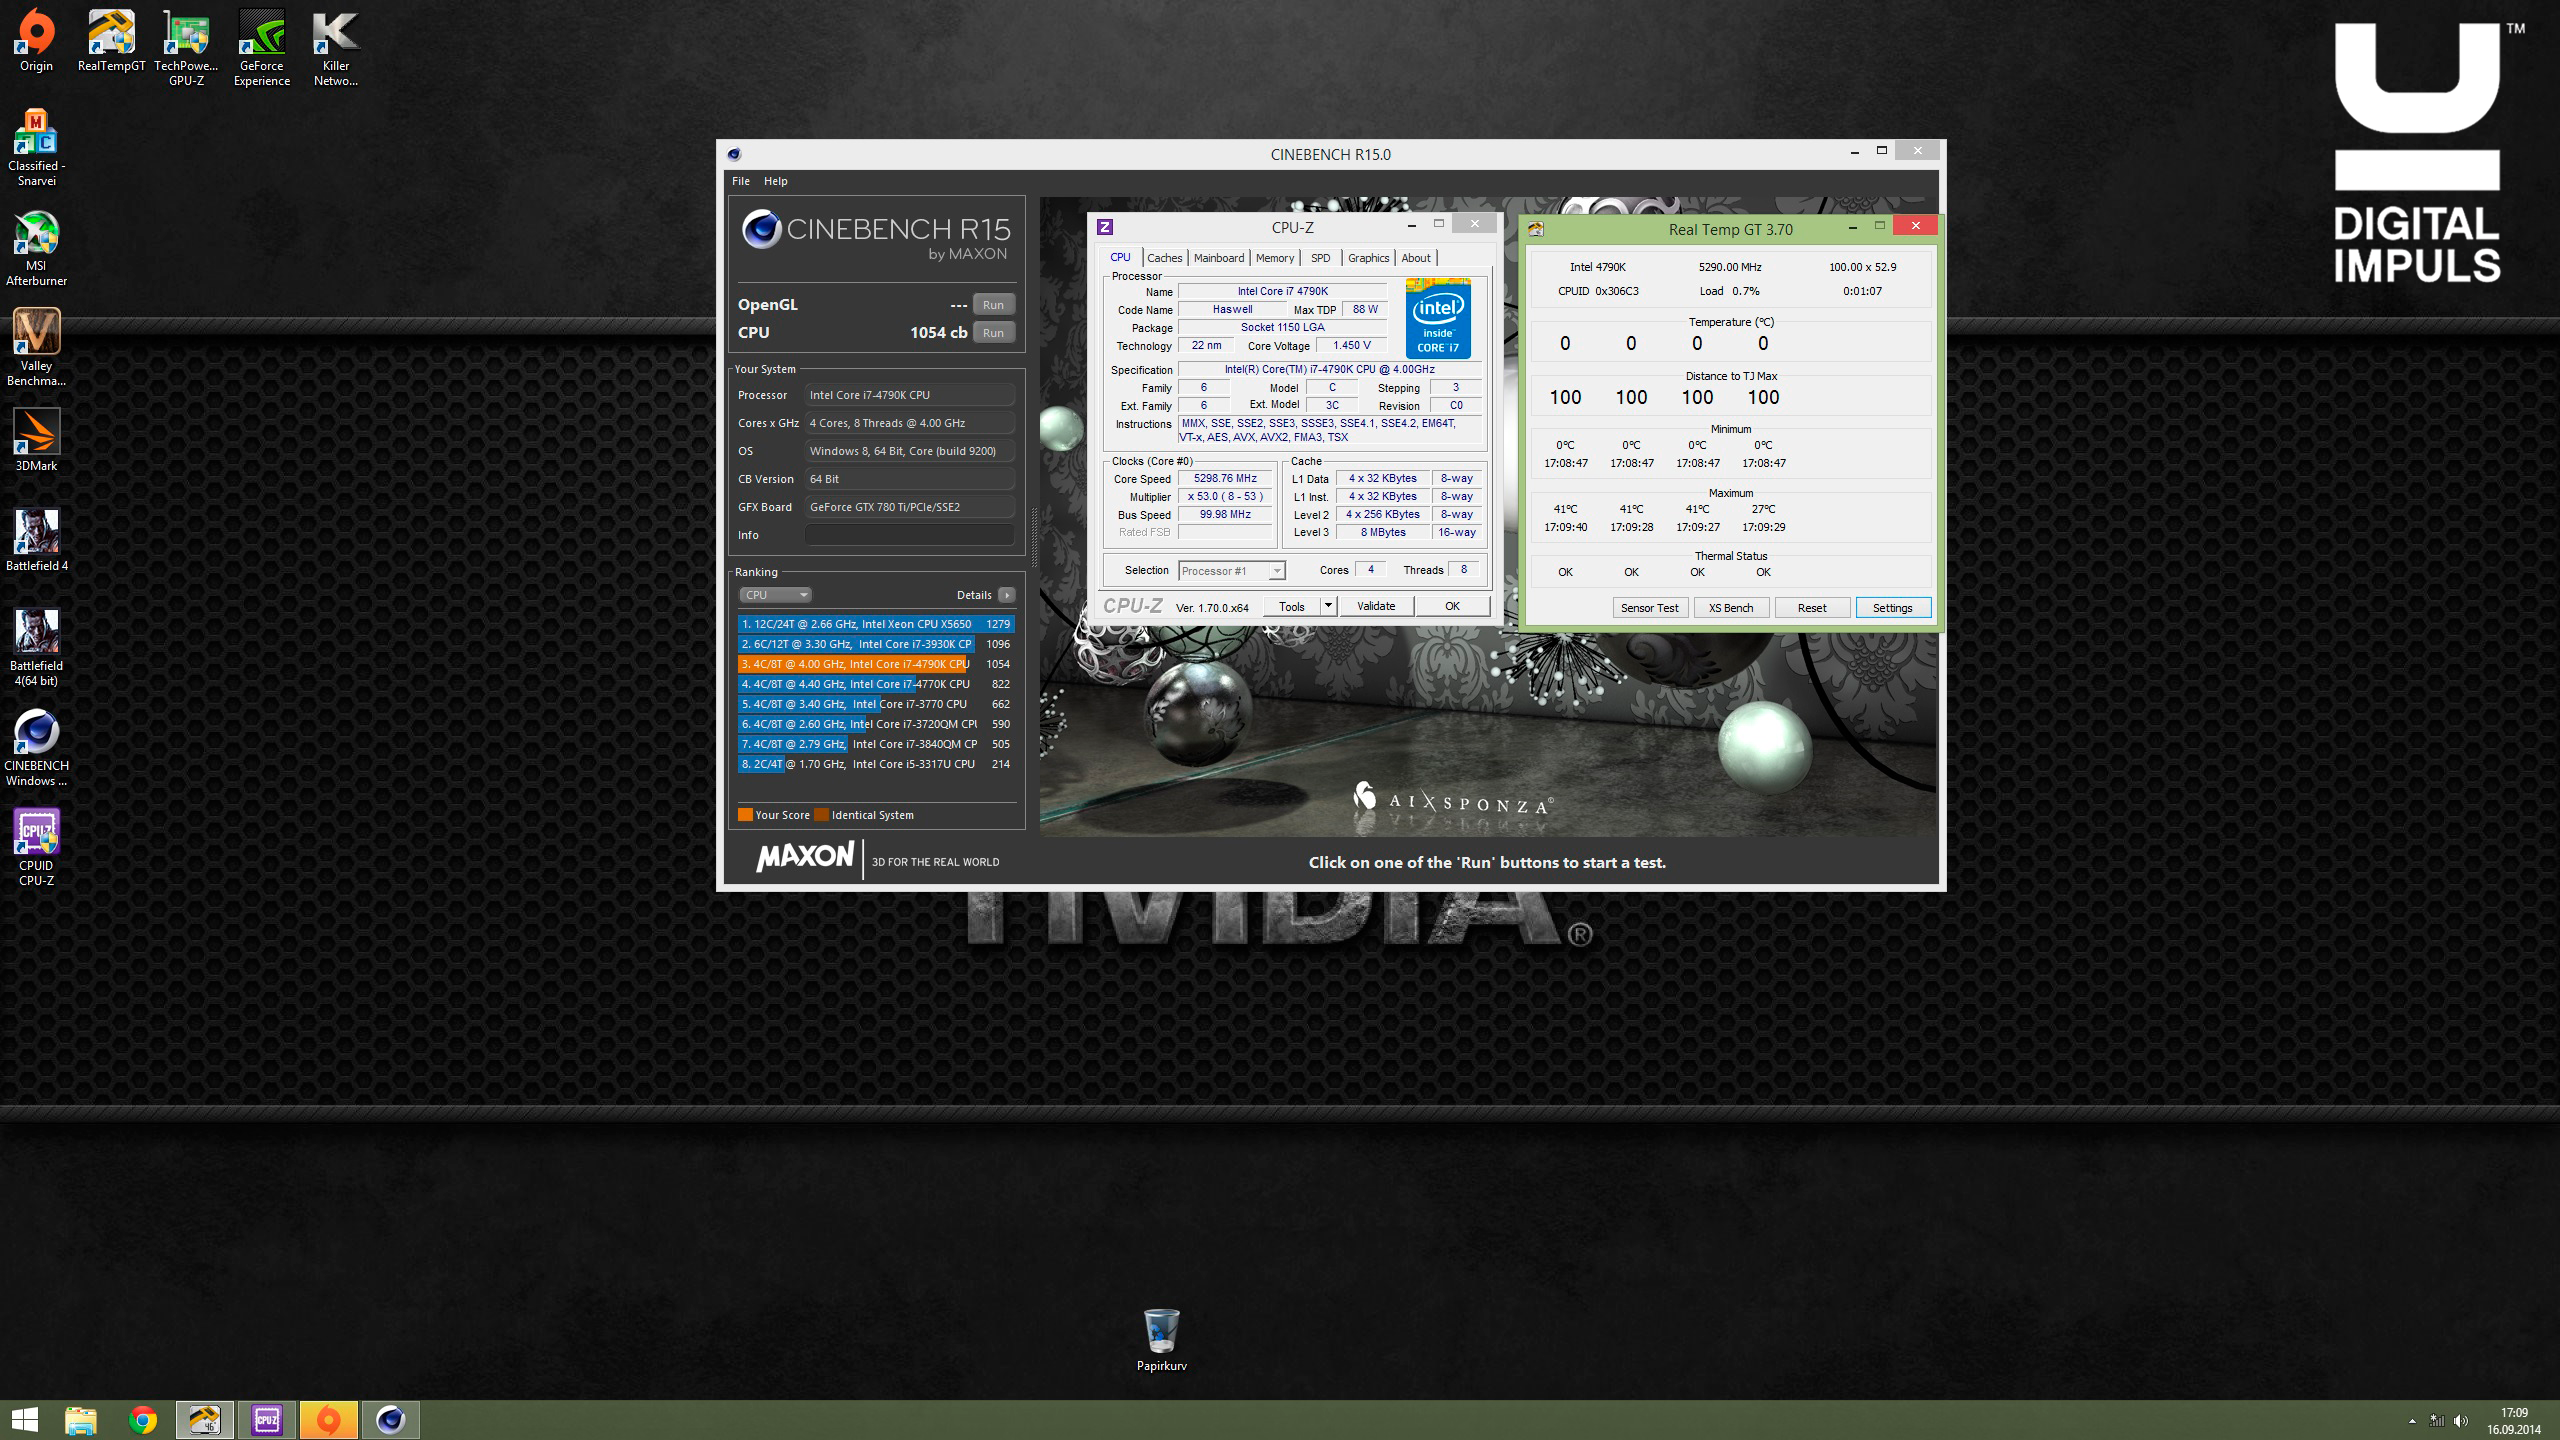Open the Valley Benchmark desktop icon
The image size is (2560, 1440).
[x=36, y=347]
